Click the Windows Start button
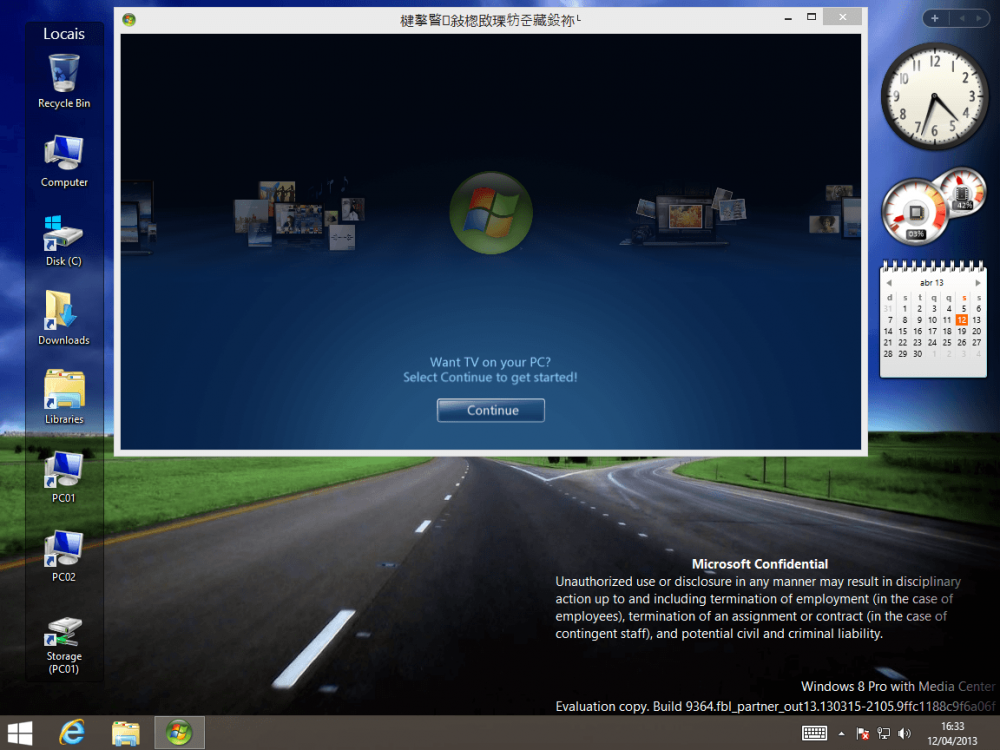This screenshot has height=750, width=1000. 20,733
